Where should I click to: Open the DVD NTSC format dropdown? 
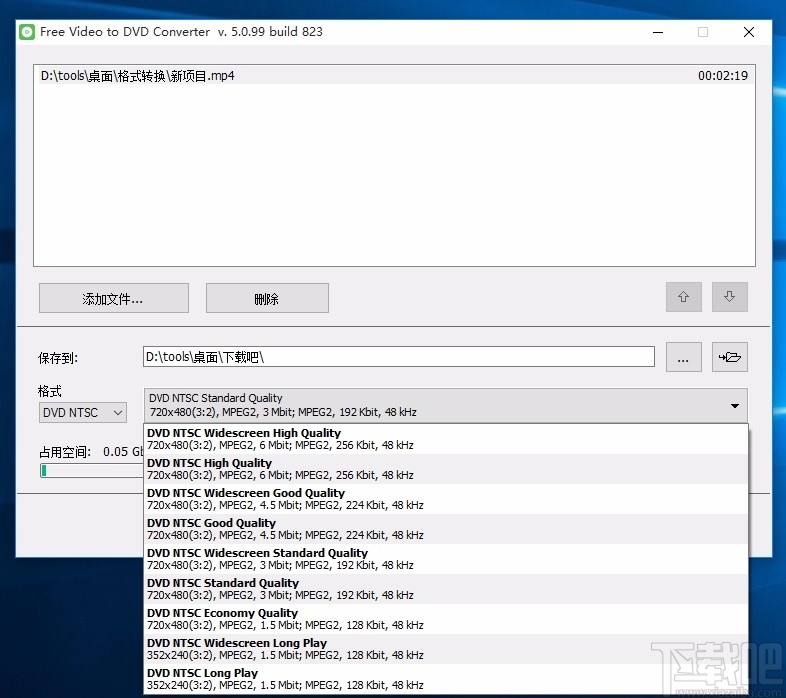(x=83, y=413)
